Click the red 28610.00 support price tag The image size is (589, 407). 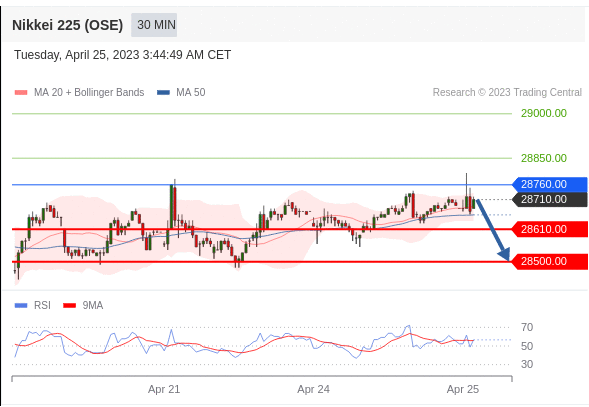click(x=550, y=229)
